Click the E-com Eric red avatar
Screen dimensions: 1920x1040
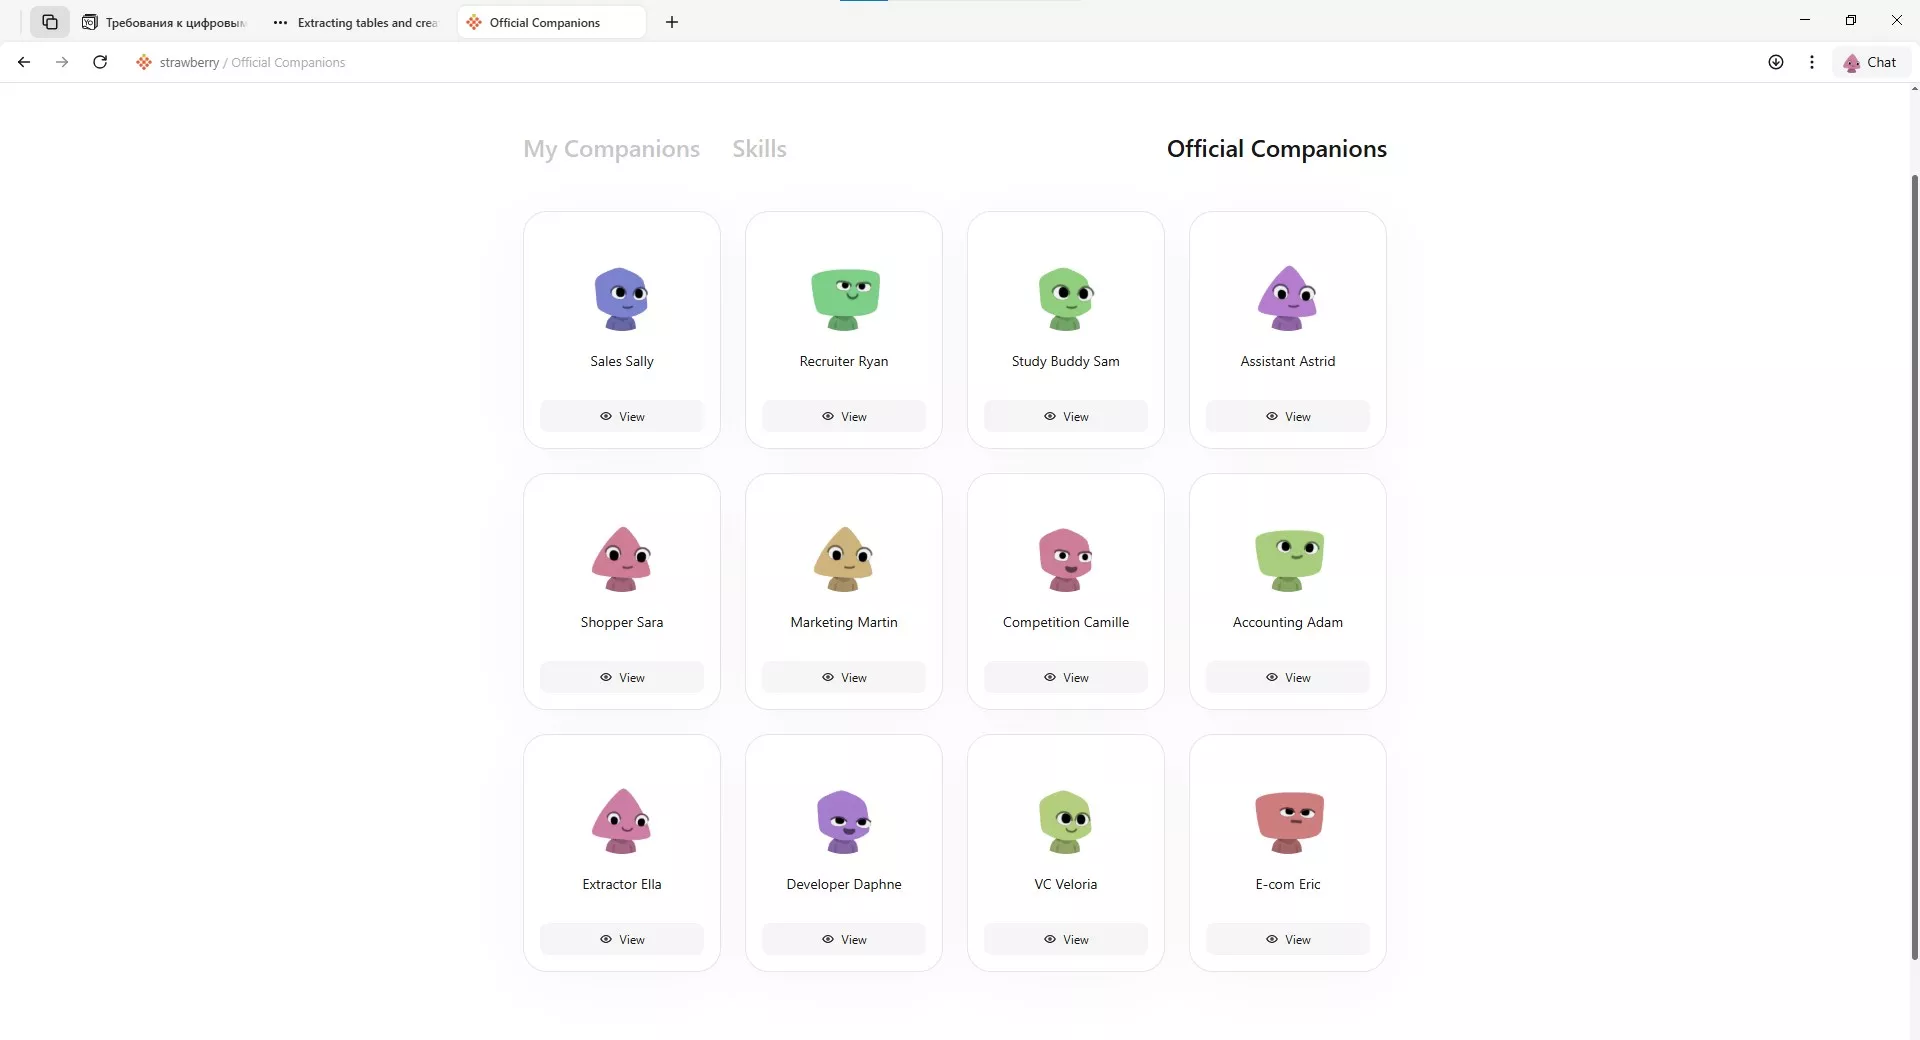(x=1289, y=822)
